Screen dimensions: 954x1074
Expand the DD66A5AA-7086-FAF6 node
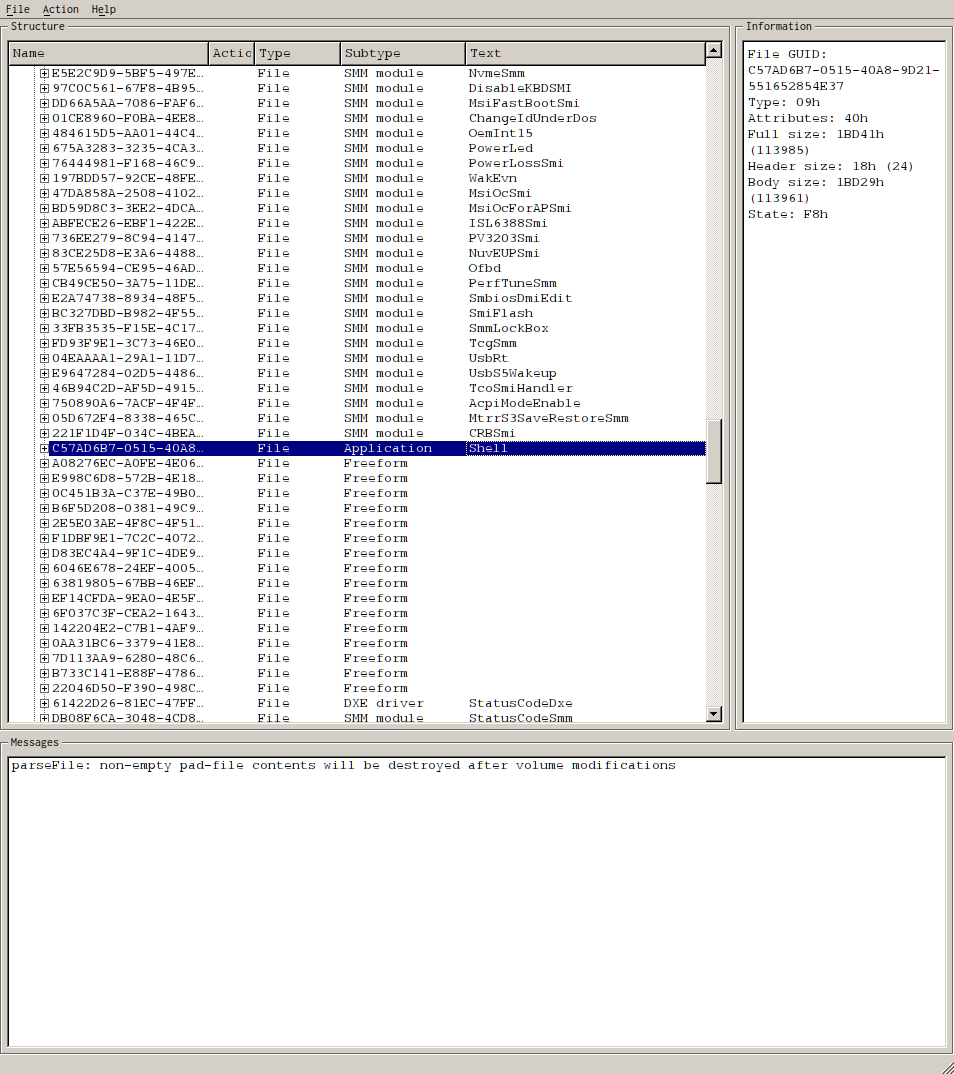44,103
